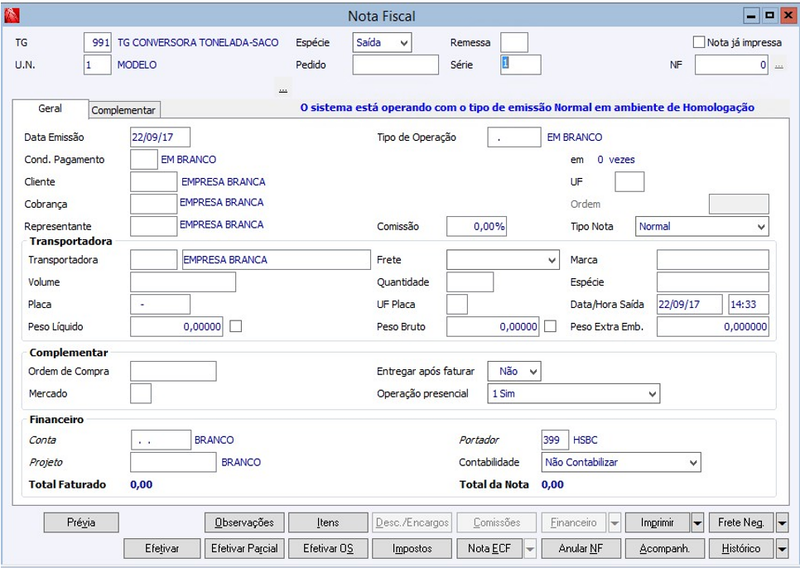Viewport: 800px width, 568px height.
Task: Click the Ordem de Compra field
Action: pyautogui.click(x=173, y=371)
